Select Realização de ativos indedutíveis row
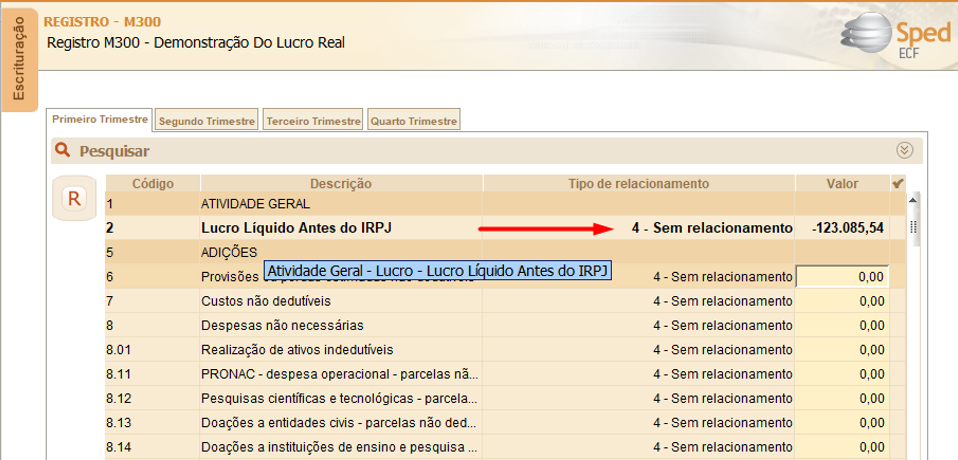Screen dimensions: 958x460 click(x=505, y=350)
